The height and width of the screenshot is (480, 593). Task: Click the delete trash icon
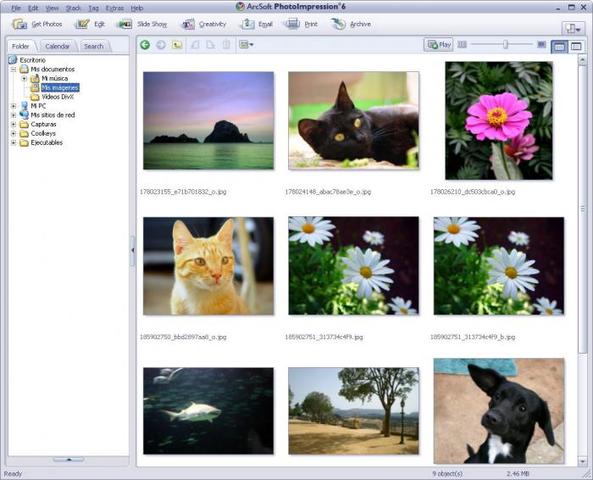[x=226, y=45]
